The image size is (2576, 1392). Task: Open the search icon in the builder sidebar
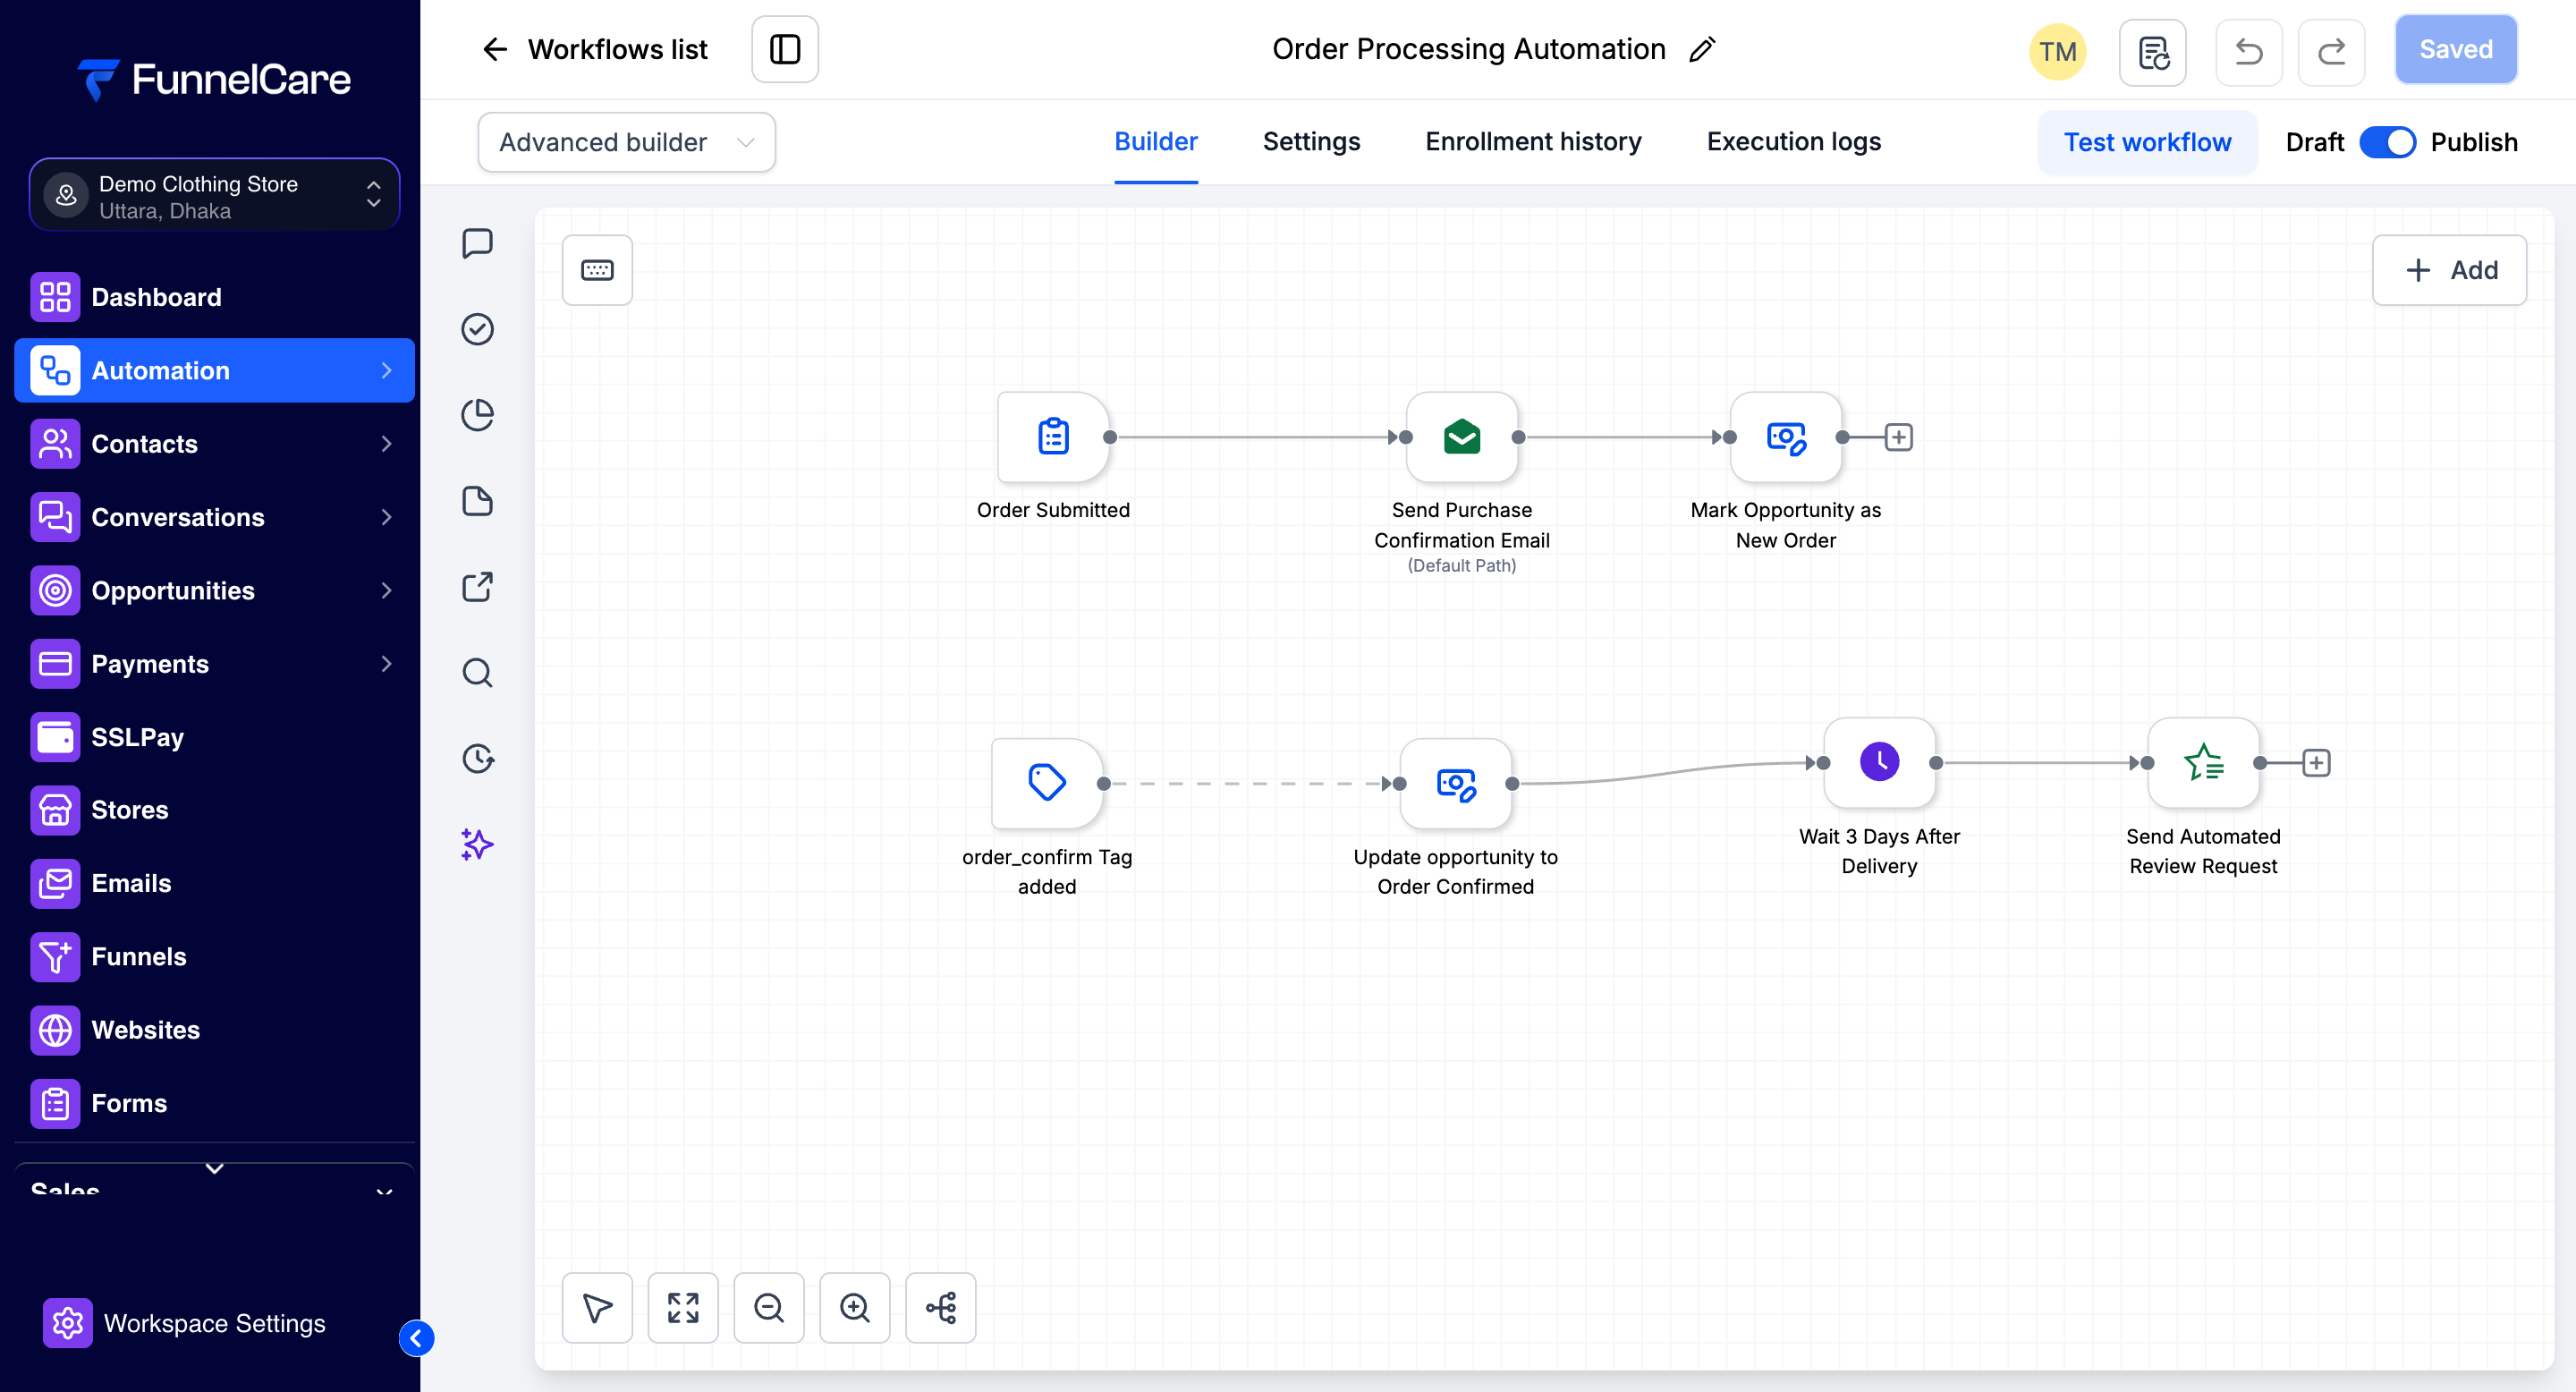coord(477,673)
